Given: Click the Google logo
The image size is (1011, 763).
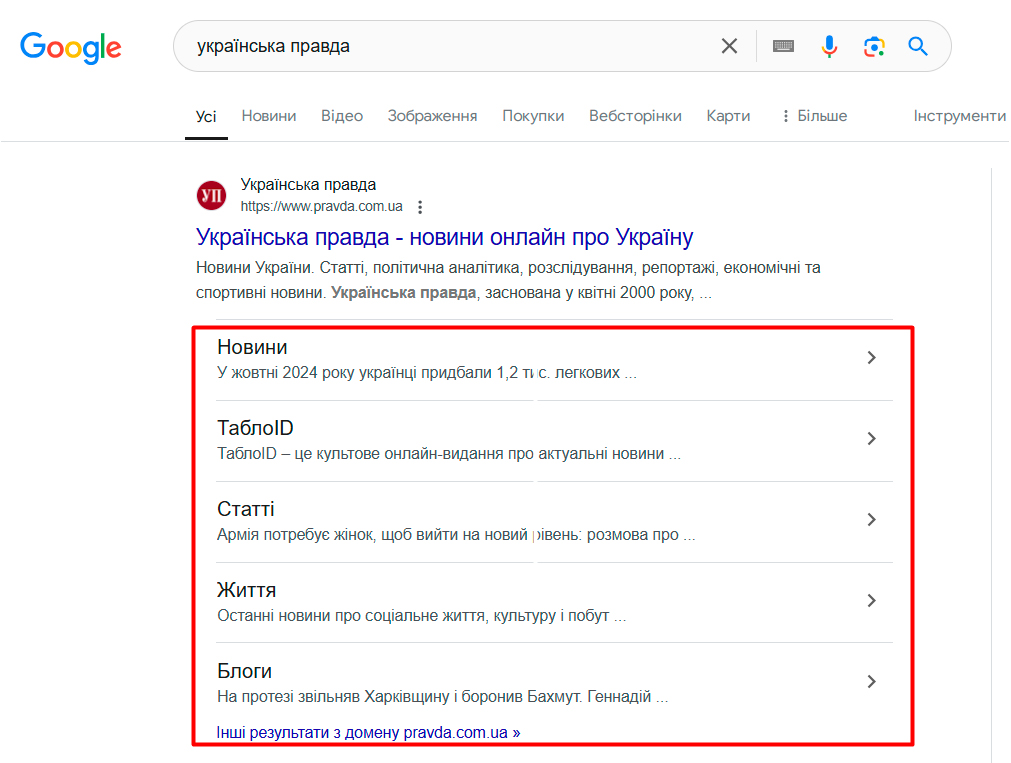Looking at the screenshot, I should coord(70,47).
